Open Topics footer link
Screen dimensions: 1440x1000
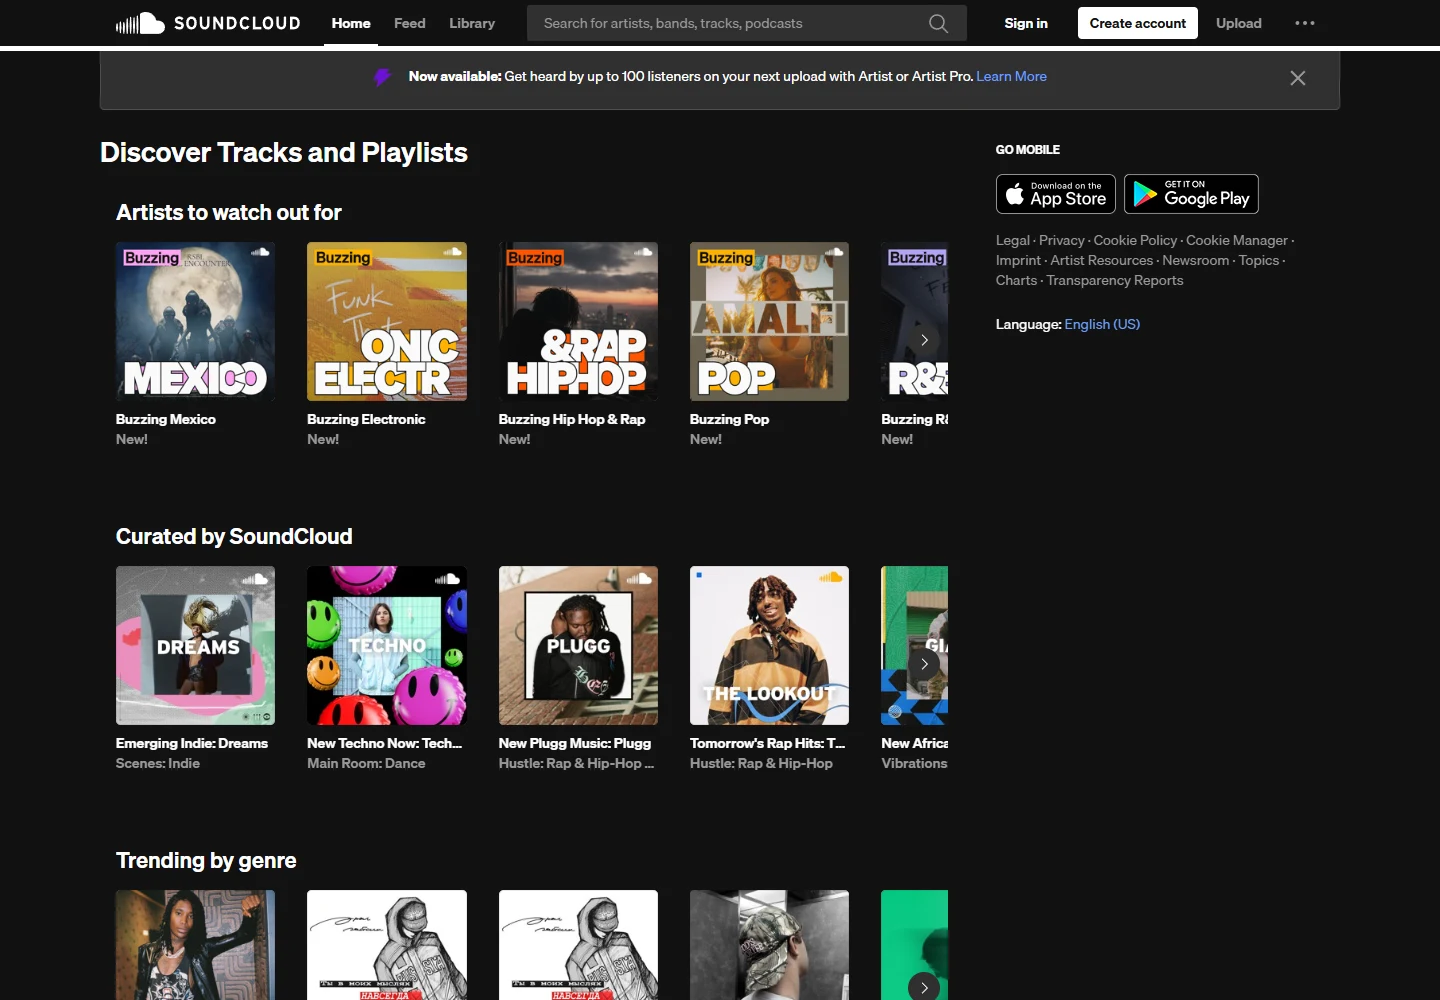1259,260
